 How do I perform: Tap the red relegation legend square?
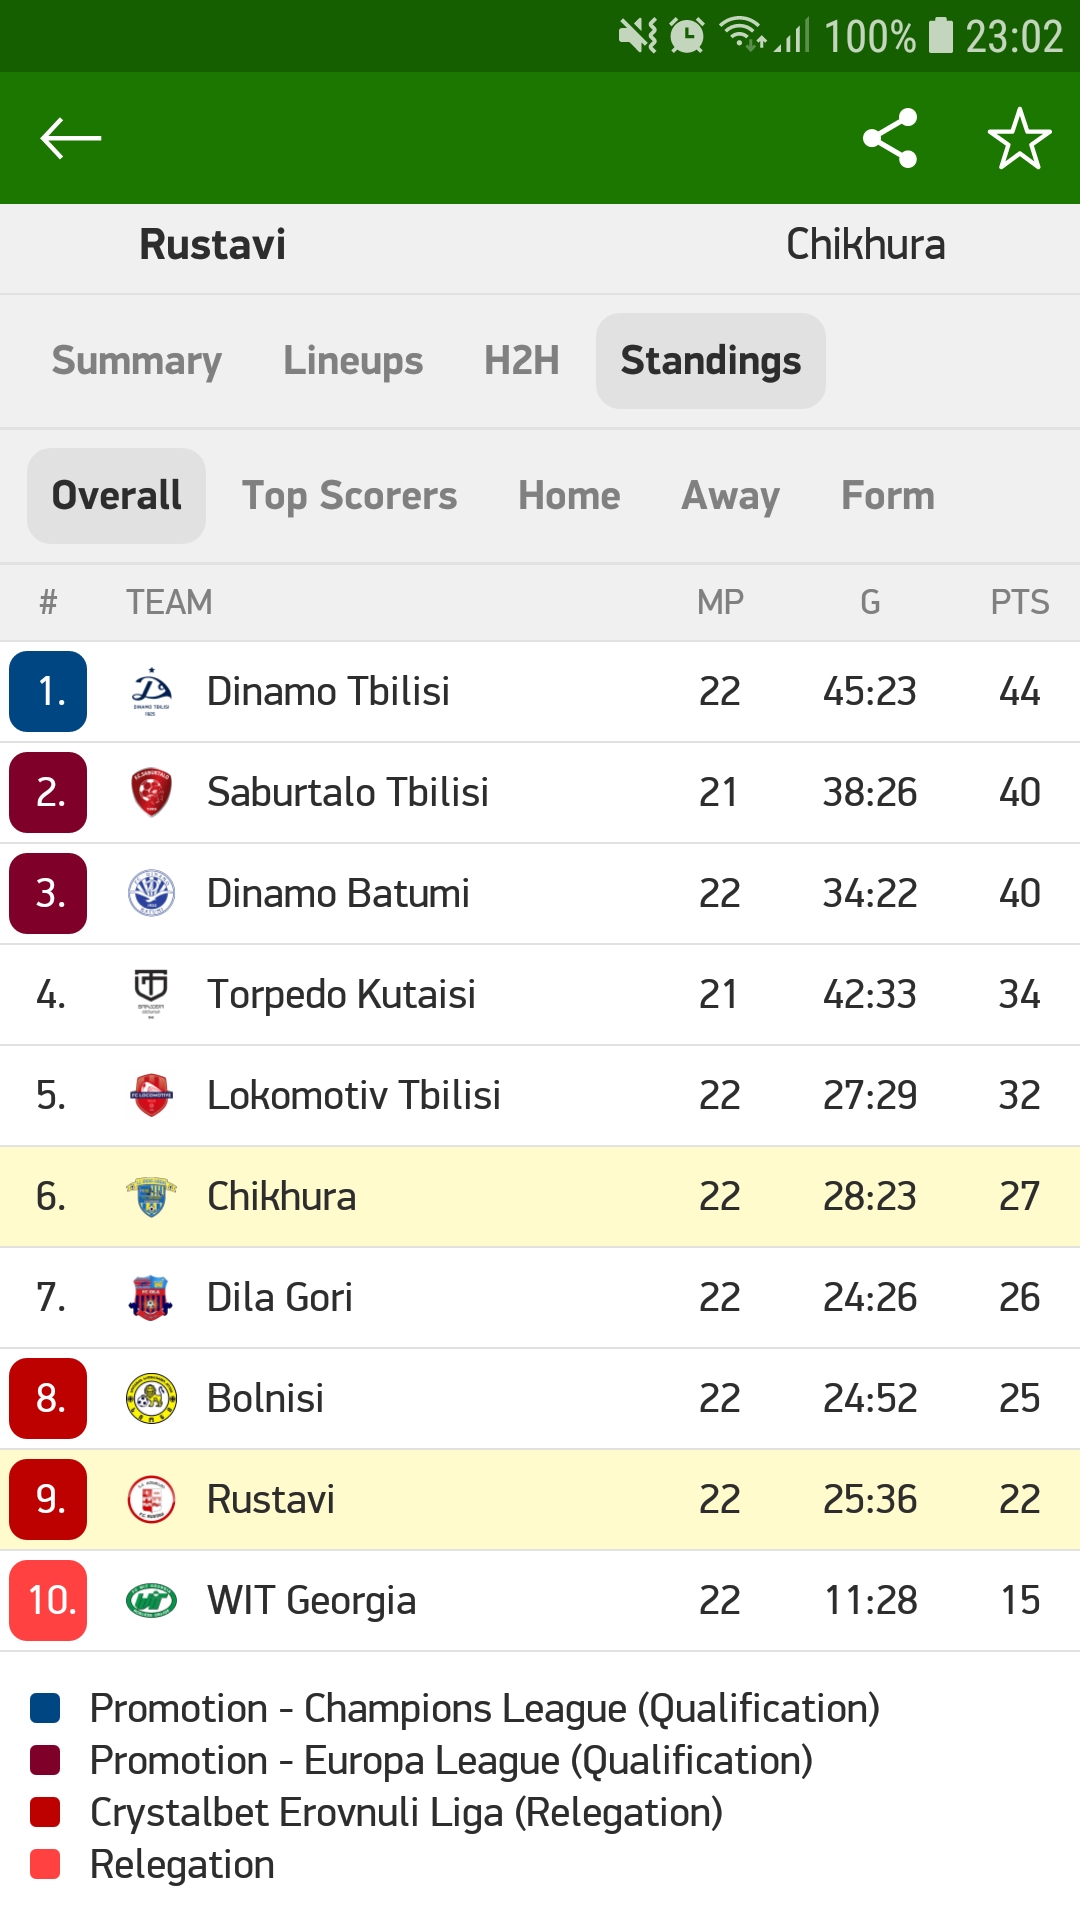(x=47, y=1810)
